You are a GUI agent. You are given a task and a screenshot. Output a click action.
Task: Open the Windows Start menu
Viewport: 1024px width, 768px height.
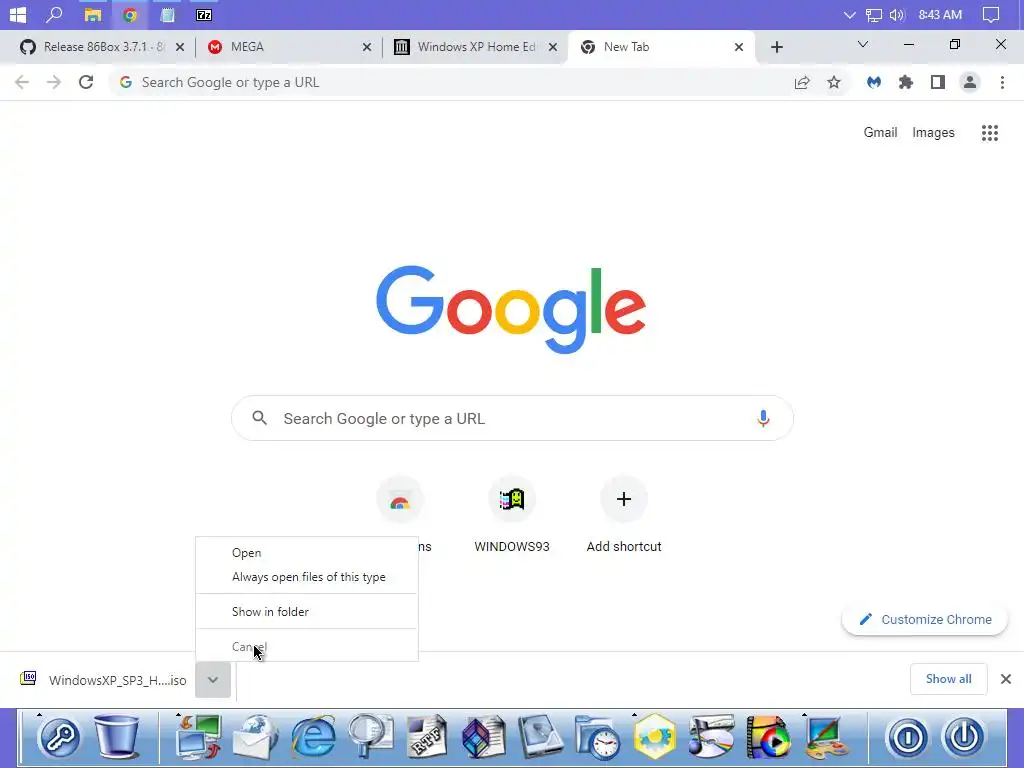click(x=18, y=14)
